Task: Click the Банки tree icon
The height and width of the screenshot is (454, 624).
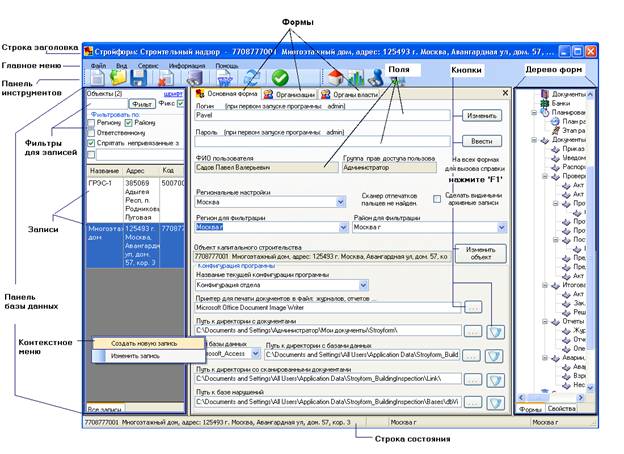Action: [x=544, y=103]
